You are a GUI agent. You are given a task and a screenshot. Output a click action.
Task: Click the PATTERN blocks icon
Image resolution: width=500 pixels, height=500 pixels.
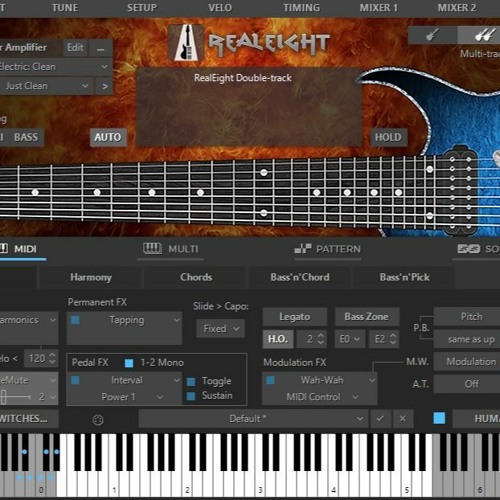tap(303, 248)
